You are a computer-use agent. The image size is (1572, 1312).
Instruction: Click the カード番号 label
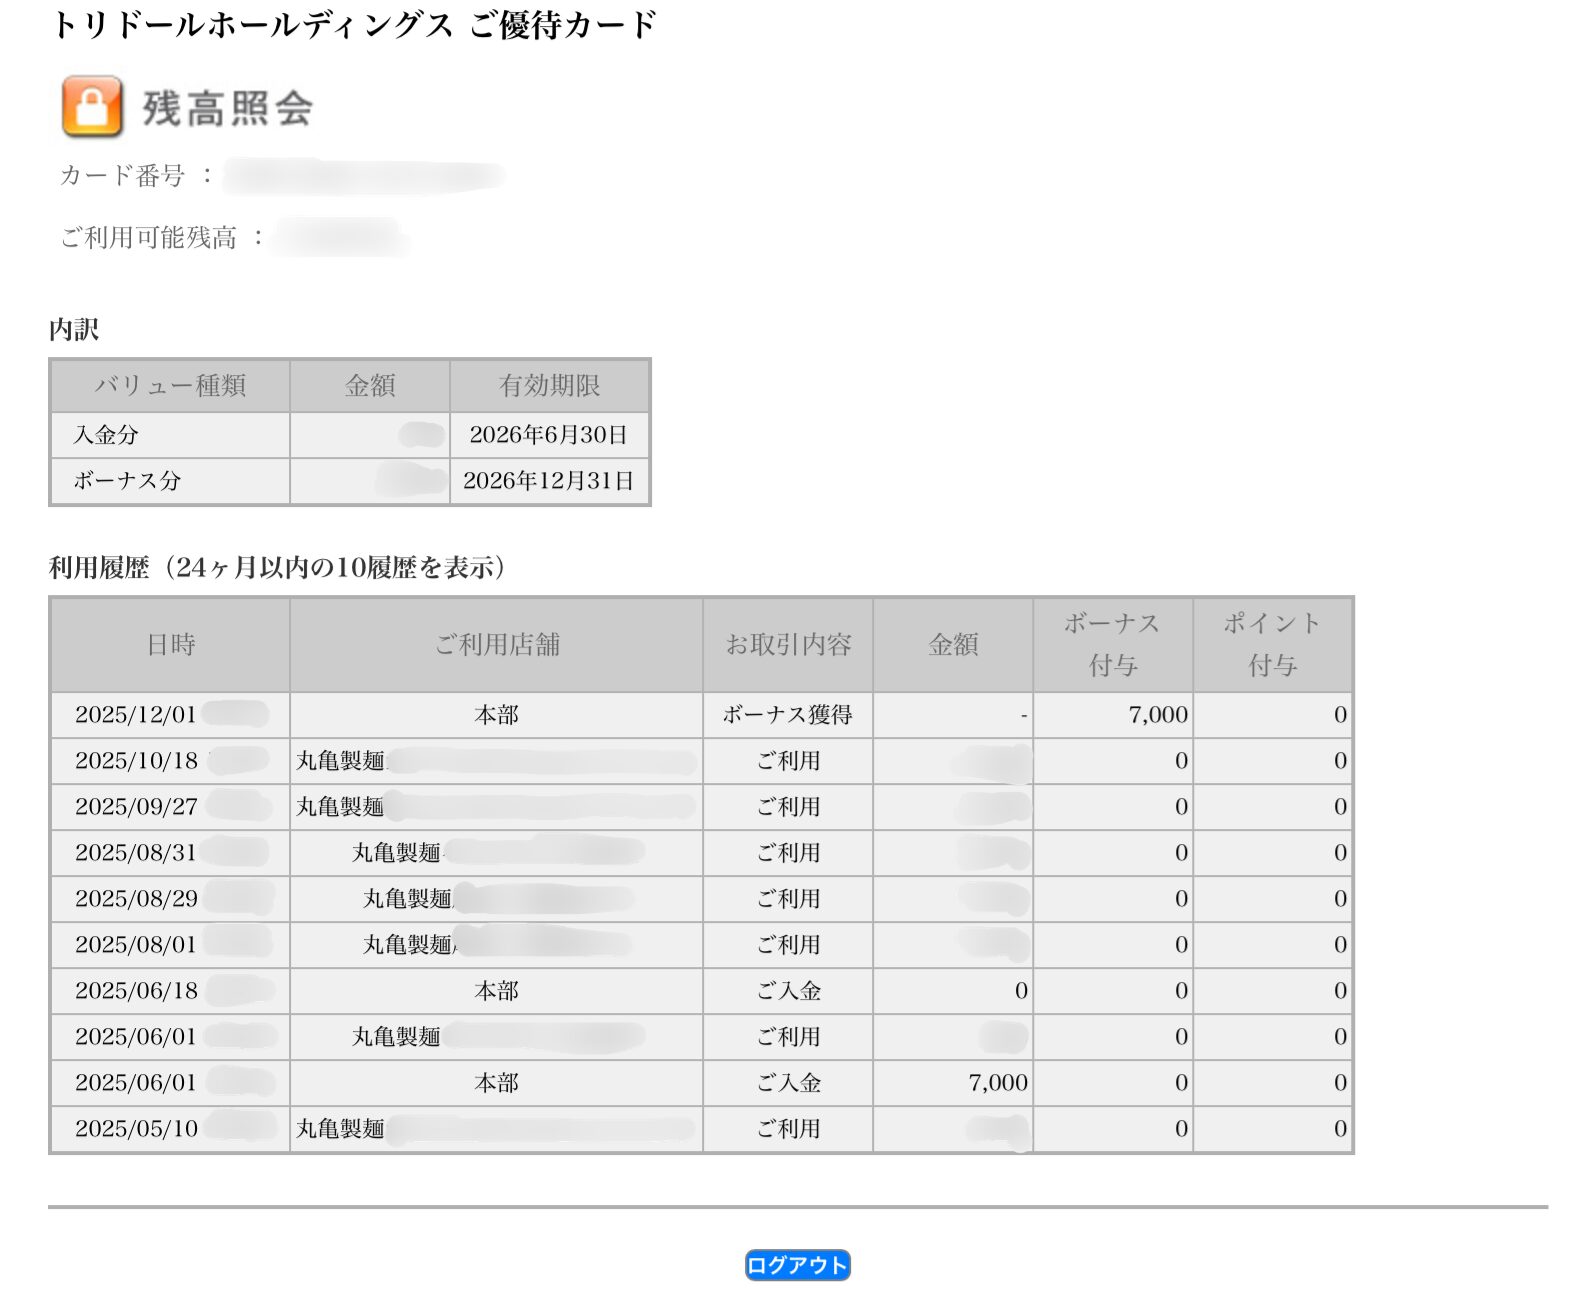(123, 176)
